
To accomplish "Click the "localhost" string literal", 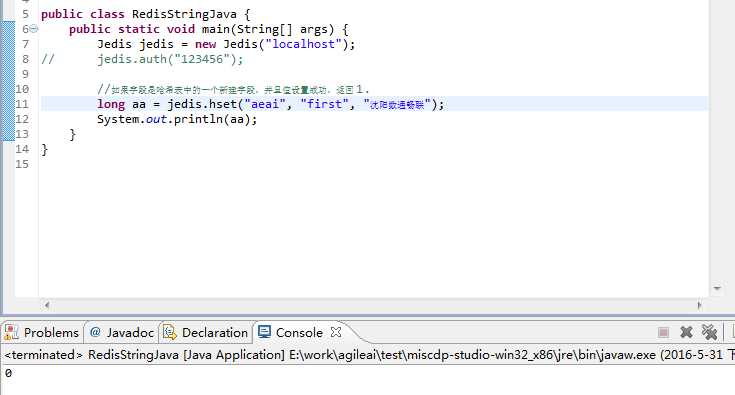I will click(304, 44).
